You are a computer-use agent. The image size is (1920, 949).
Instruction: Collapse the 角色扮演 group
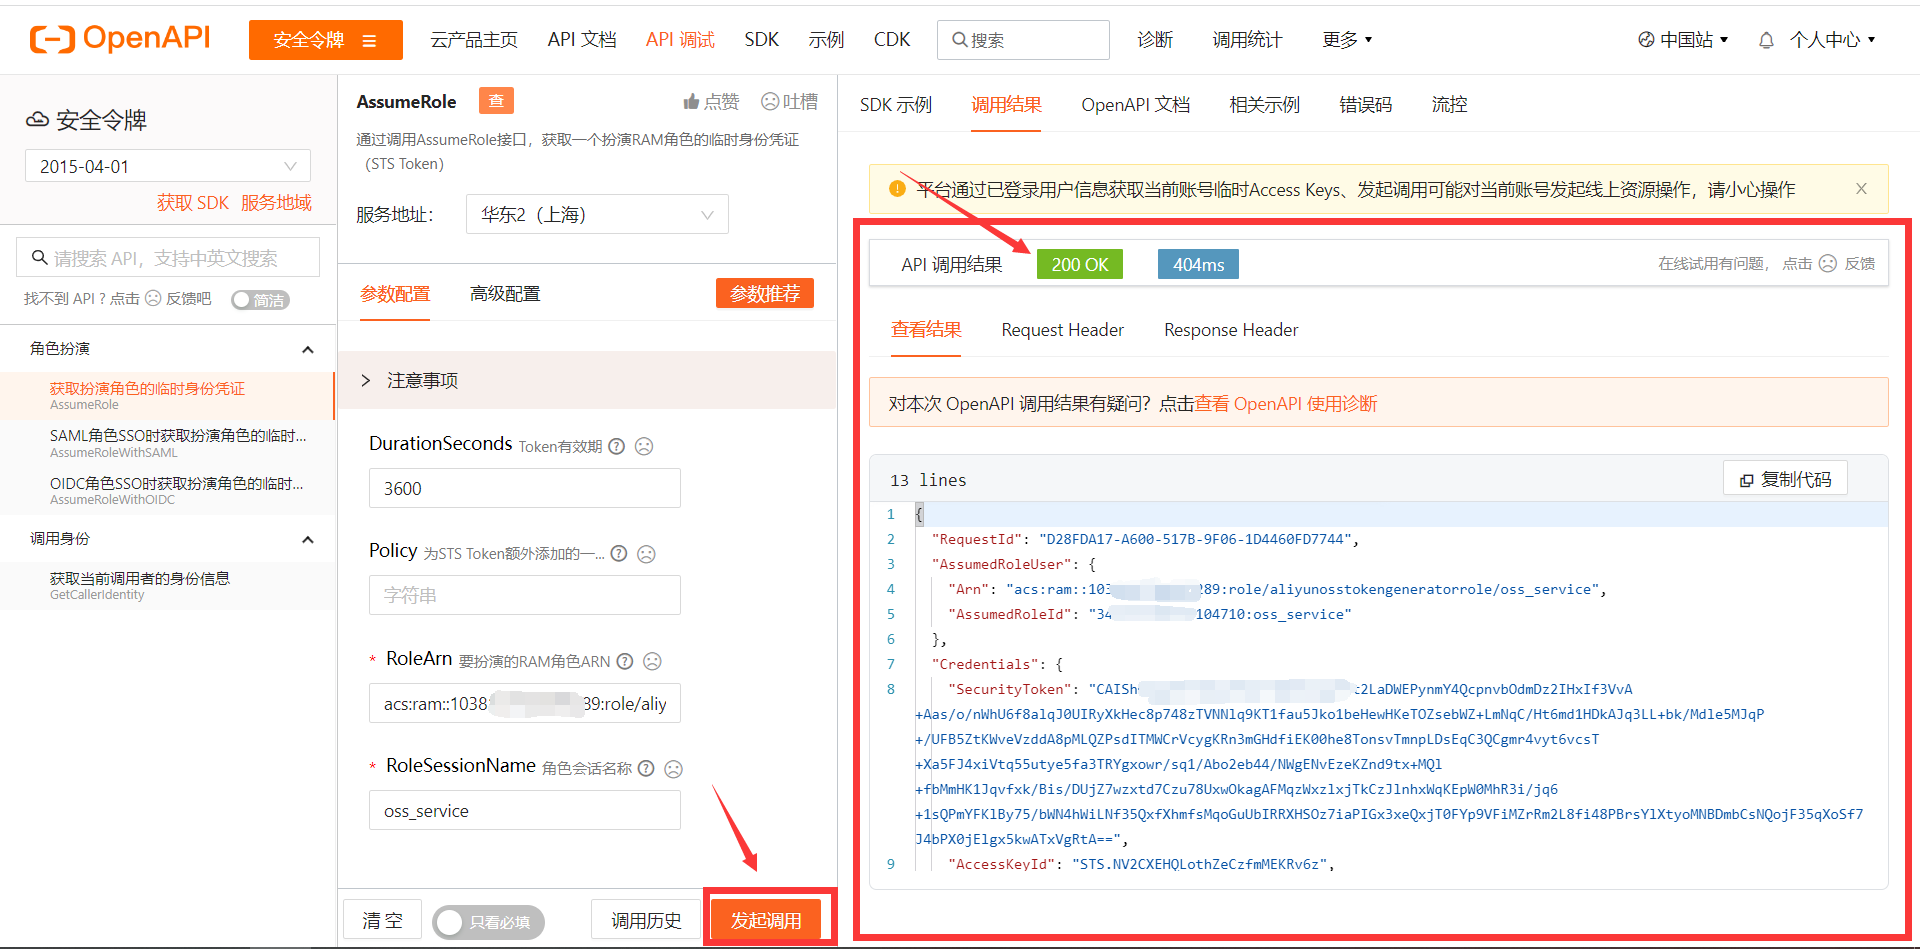(308, 349)
